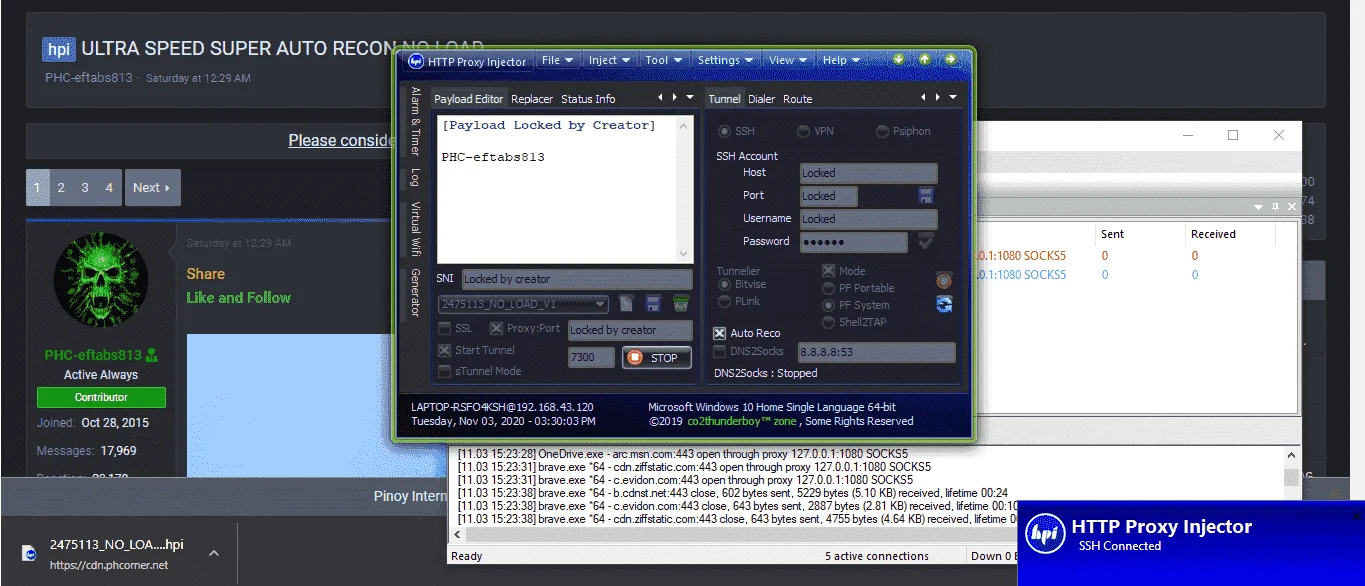Enable the DNS2Socks checkbox
Image resolution: width=1365 pixels, height=586 pixels.
coord(719,351)
